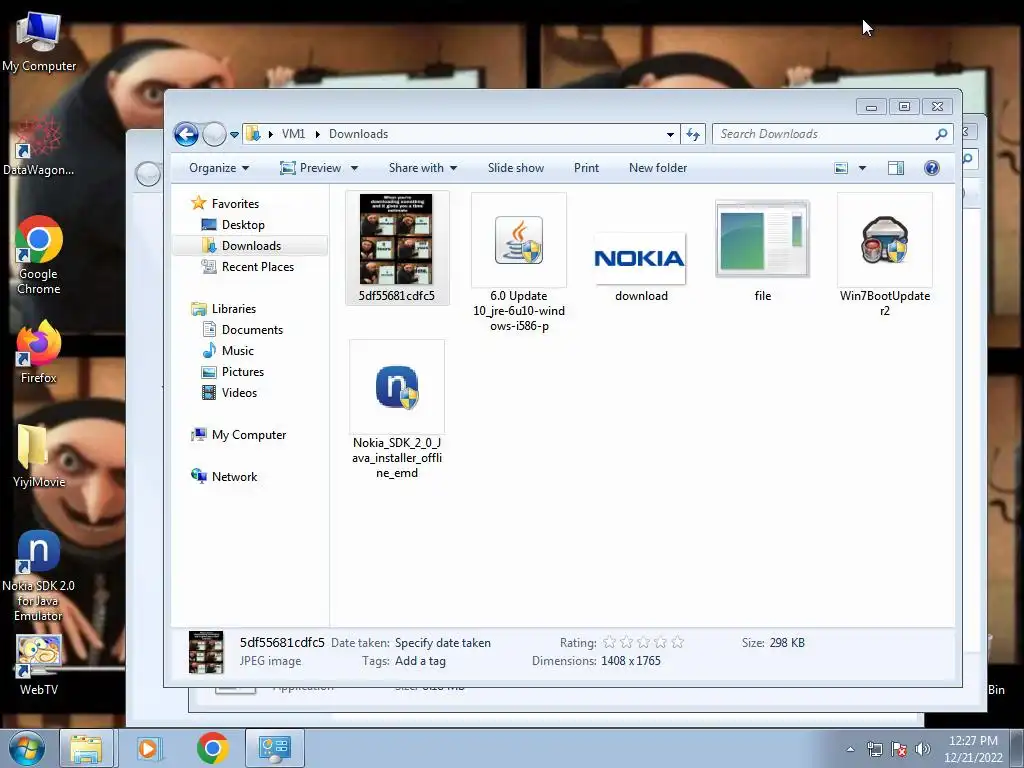Viewport: 1024px width, 768px height.
Task: Open Action Center flag tray icon
Action: coord(899,749)
